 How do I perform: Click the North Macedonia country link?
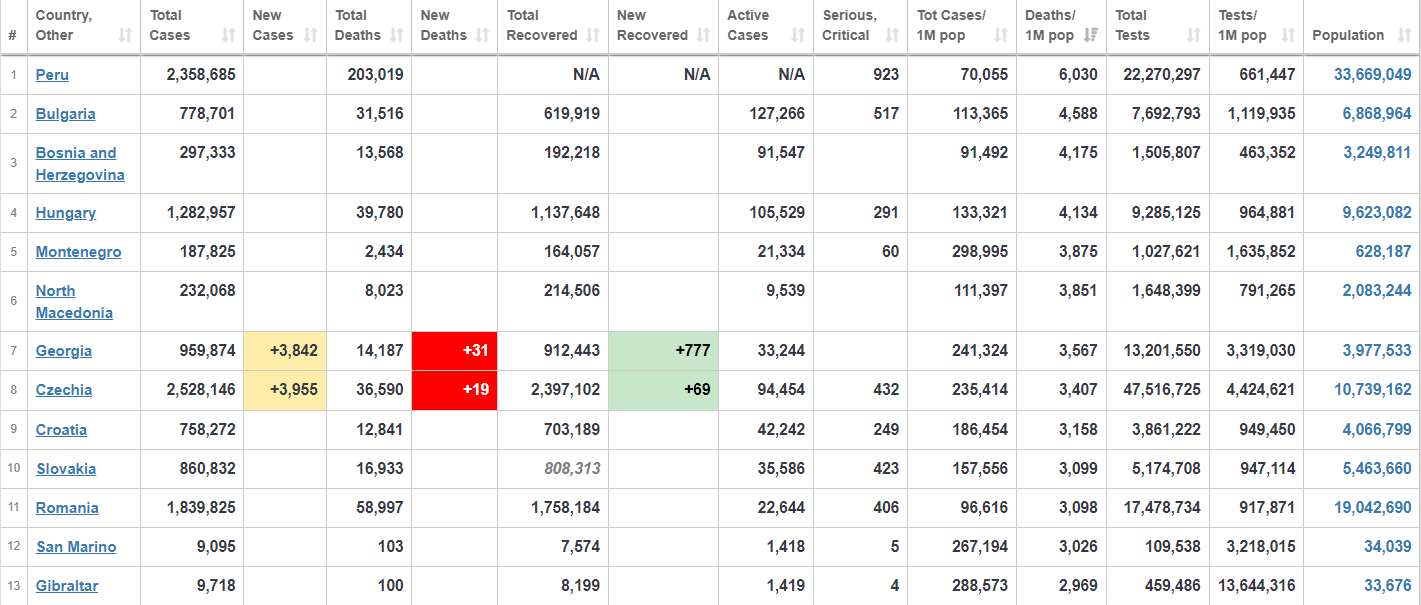point(56,291)
